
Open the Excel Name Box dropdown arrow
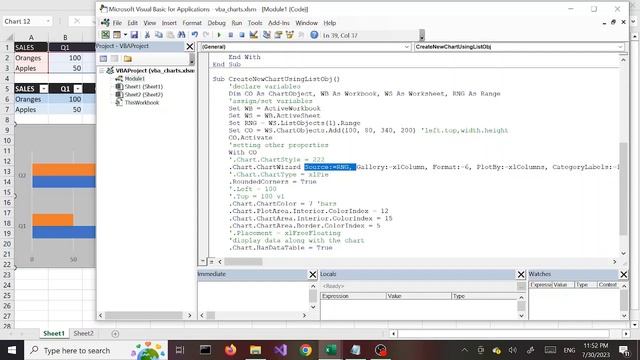click(x=48, y=21)
